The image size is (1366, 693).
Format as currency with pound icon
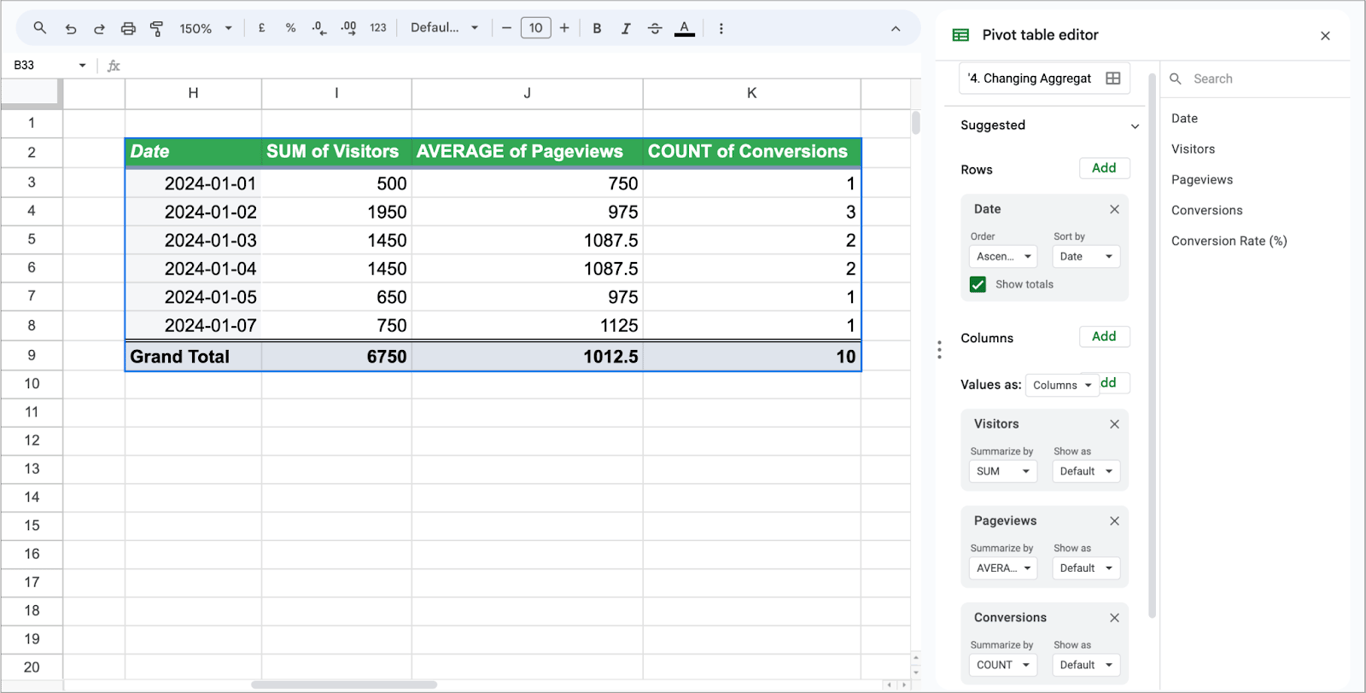coord(262,28)
